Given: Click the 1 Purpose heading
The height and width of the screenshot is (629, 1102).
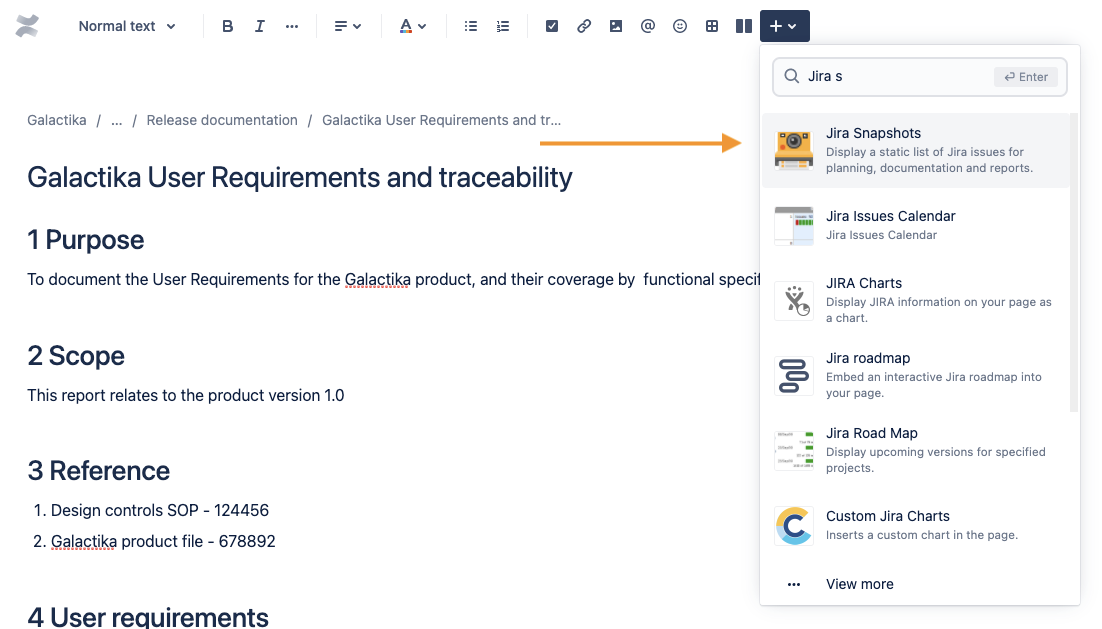Looking at the screenshot, I should [86, 240].
